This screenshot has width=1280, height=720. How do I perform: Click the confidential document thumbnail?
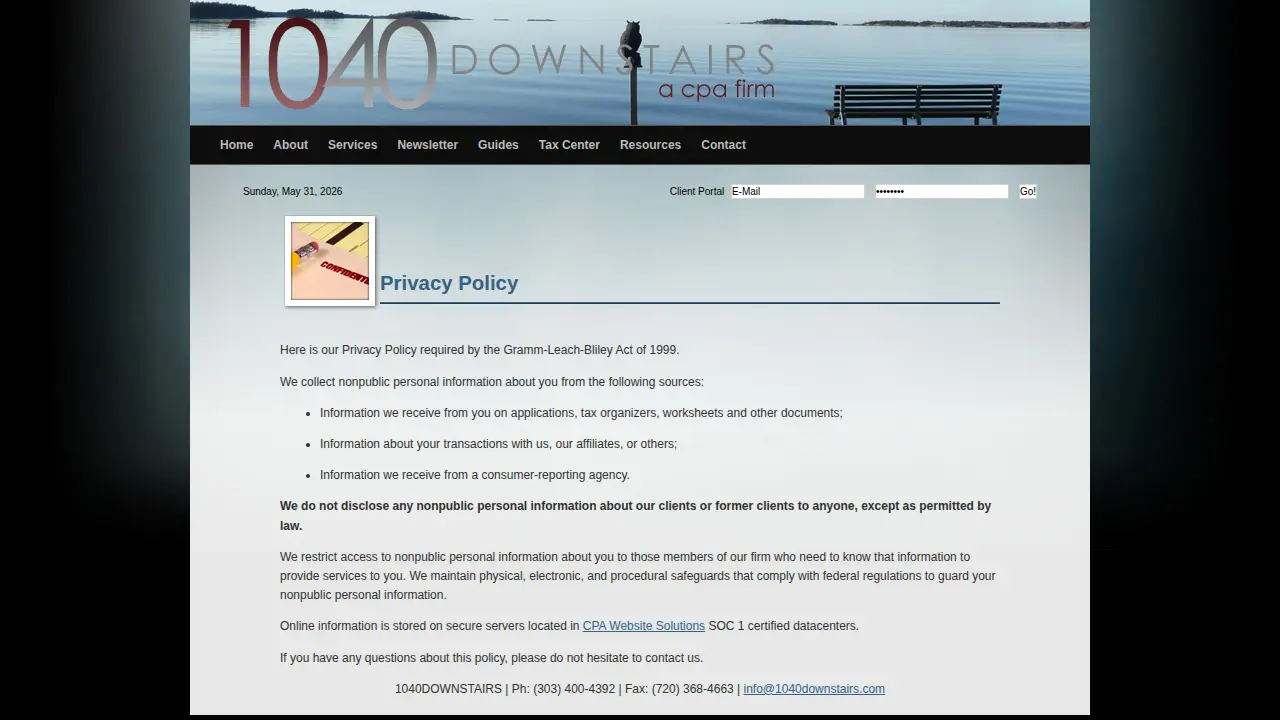(330, 261)
